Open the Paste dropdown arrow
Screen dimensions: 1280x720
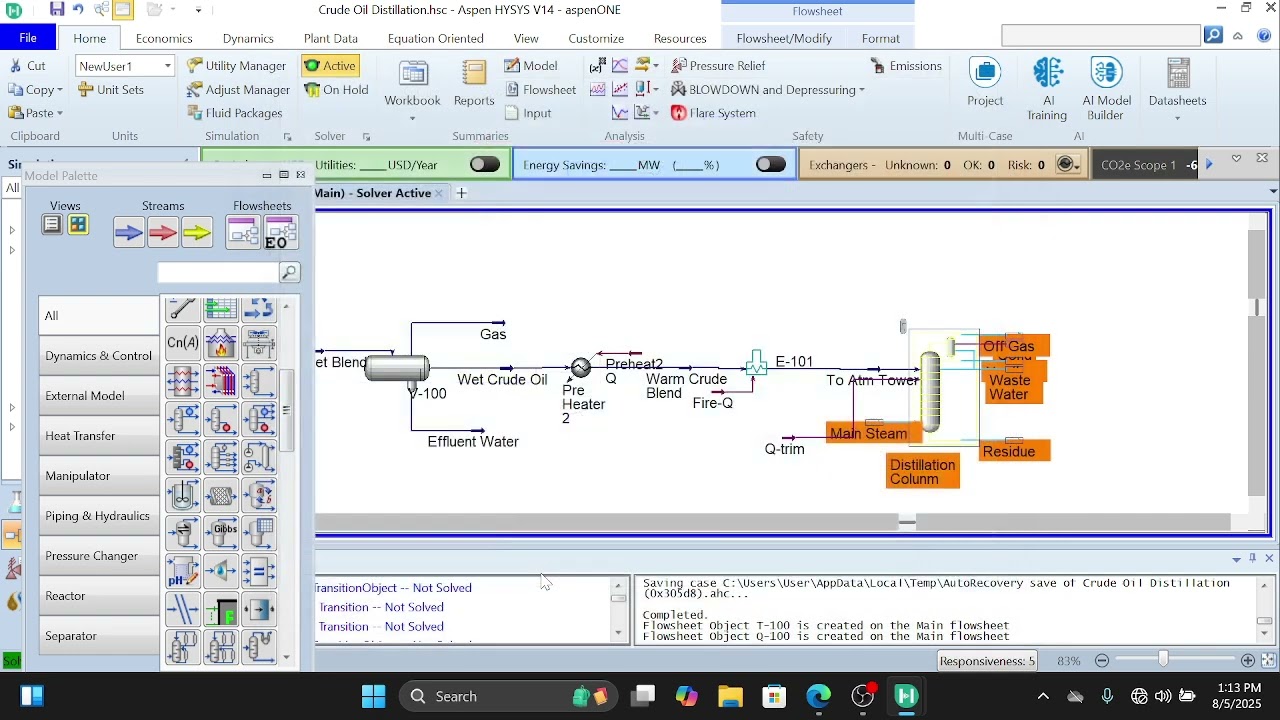(x=60, y=114)
